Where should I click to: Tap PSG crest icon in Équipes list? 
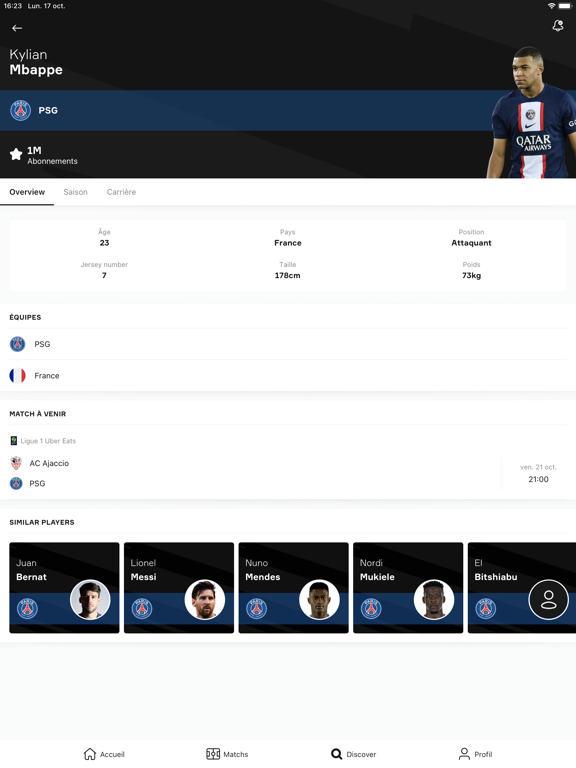(x=18, y=344)
